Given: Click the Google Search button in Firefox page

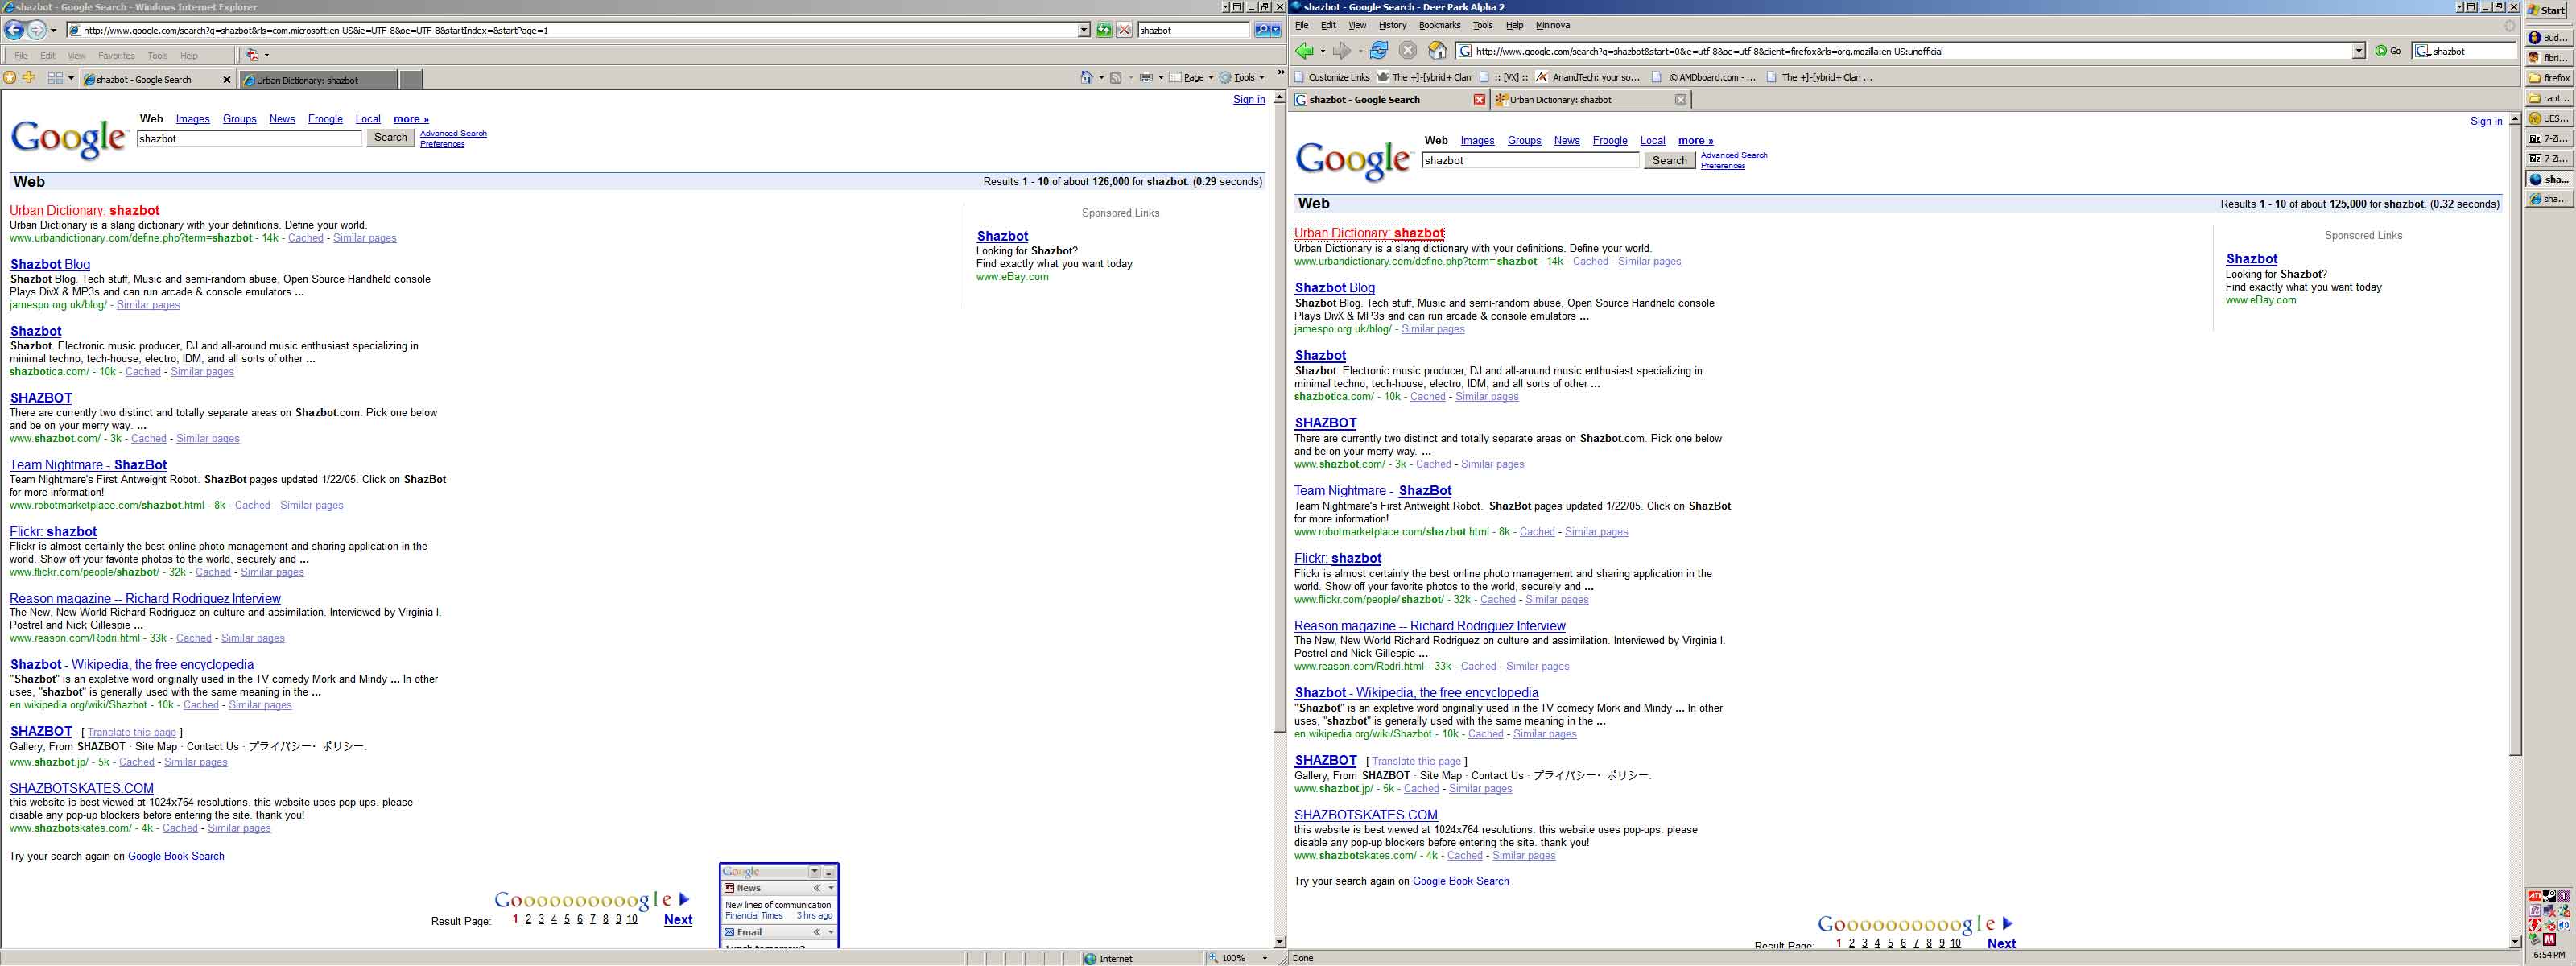Looking at the screenshot, I should click(x=1669, y=160).
